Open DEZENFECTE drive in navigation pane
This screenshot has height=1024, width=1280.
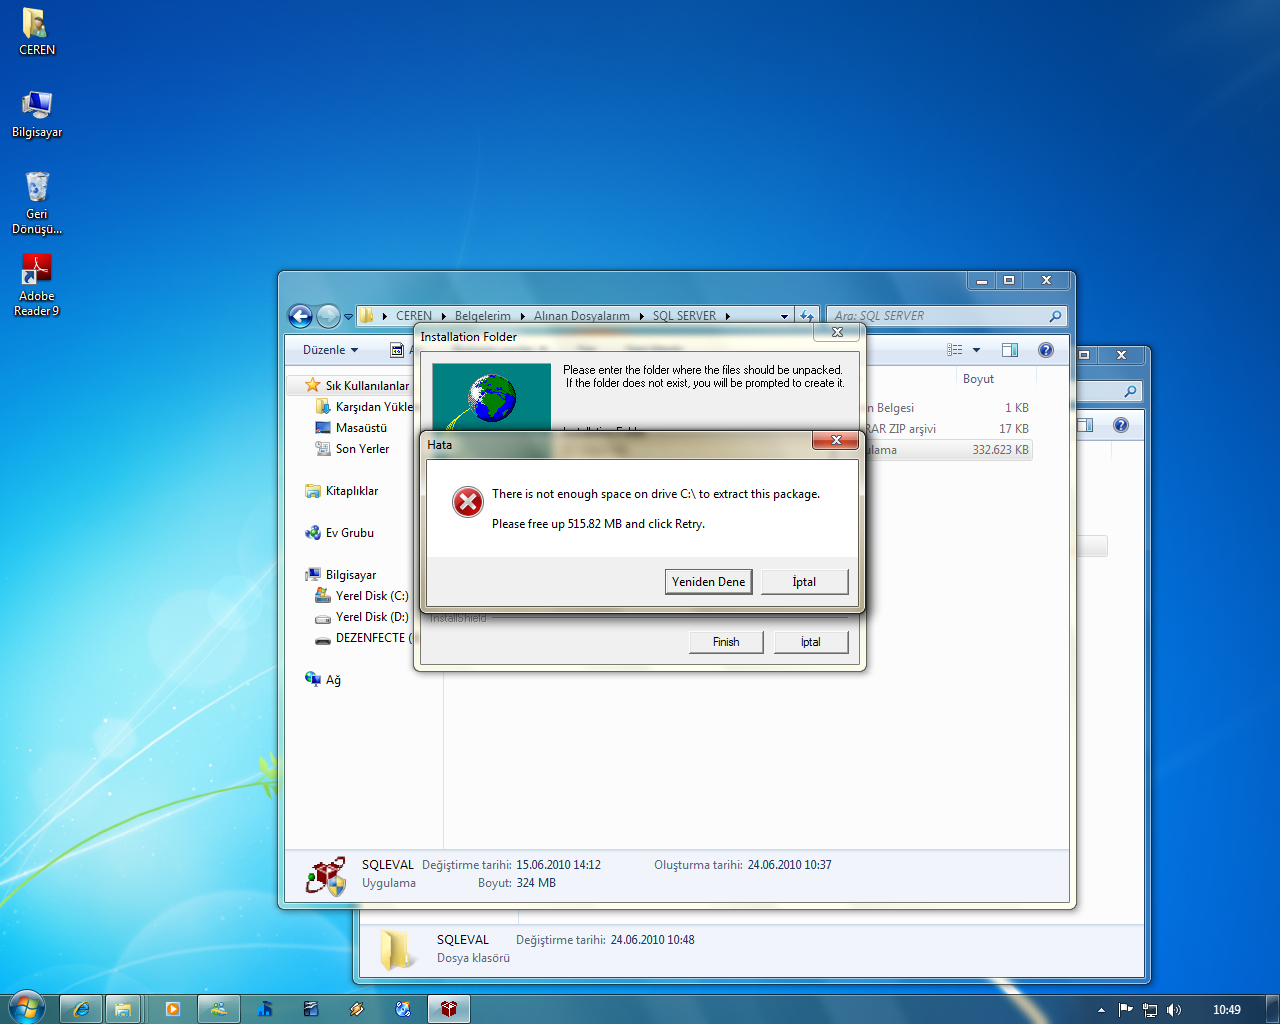tap(370, 638)
